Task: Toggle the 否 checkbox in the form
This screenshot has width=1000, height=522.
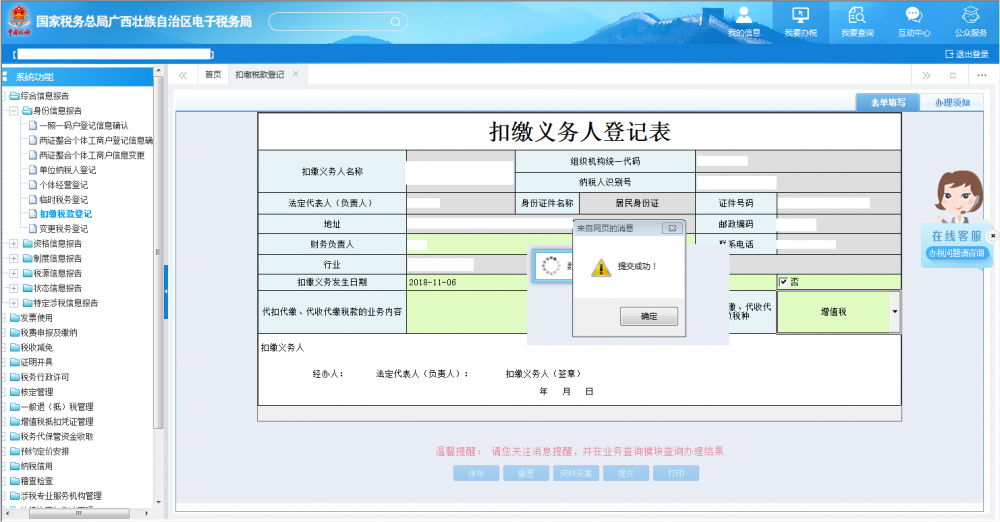Action: click(784, 282)
